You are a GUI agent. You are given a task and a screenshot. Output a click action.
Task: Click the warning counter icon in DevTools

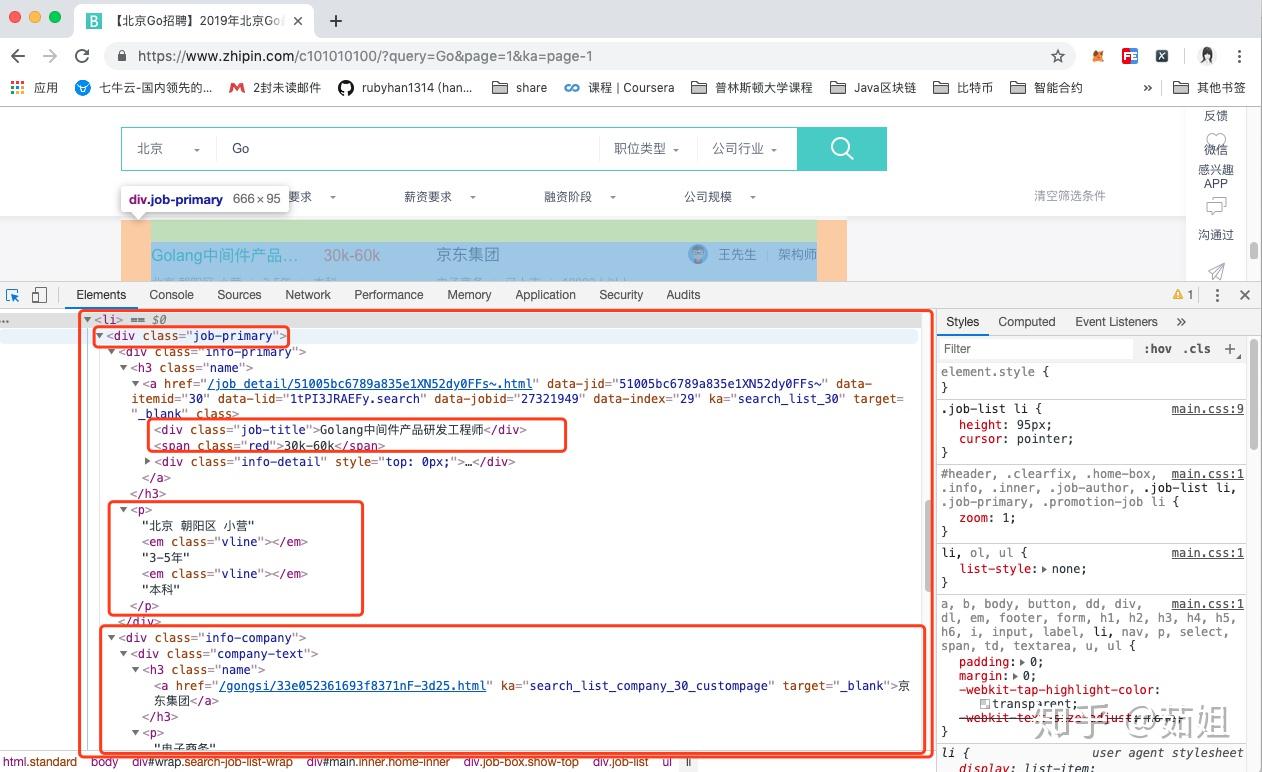pos(1182,294)
